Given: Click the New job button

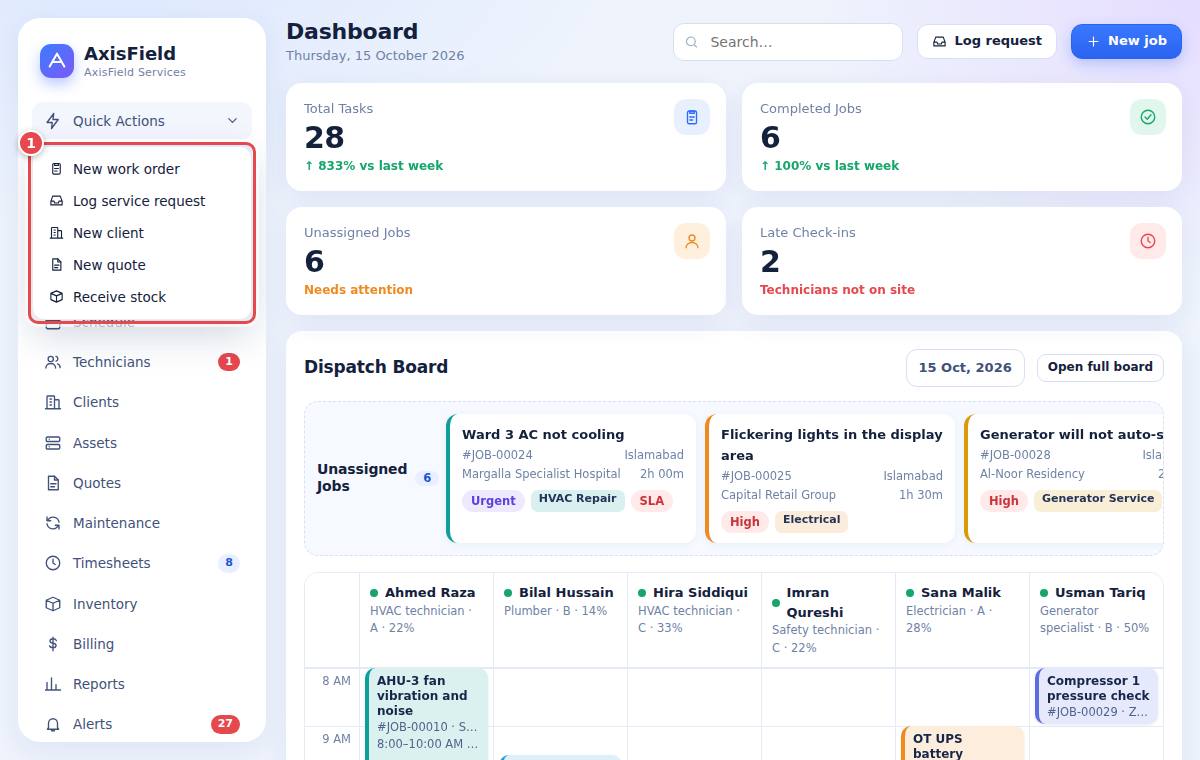Looking at the screenshot, I should coord(1126,42).
